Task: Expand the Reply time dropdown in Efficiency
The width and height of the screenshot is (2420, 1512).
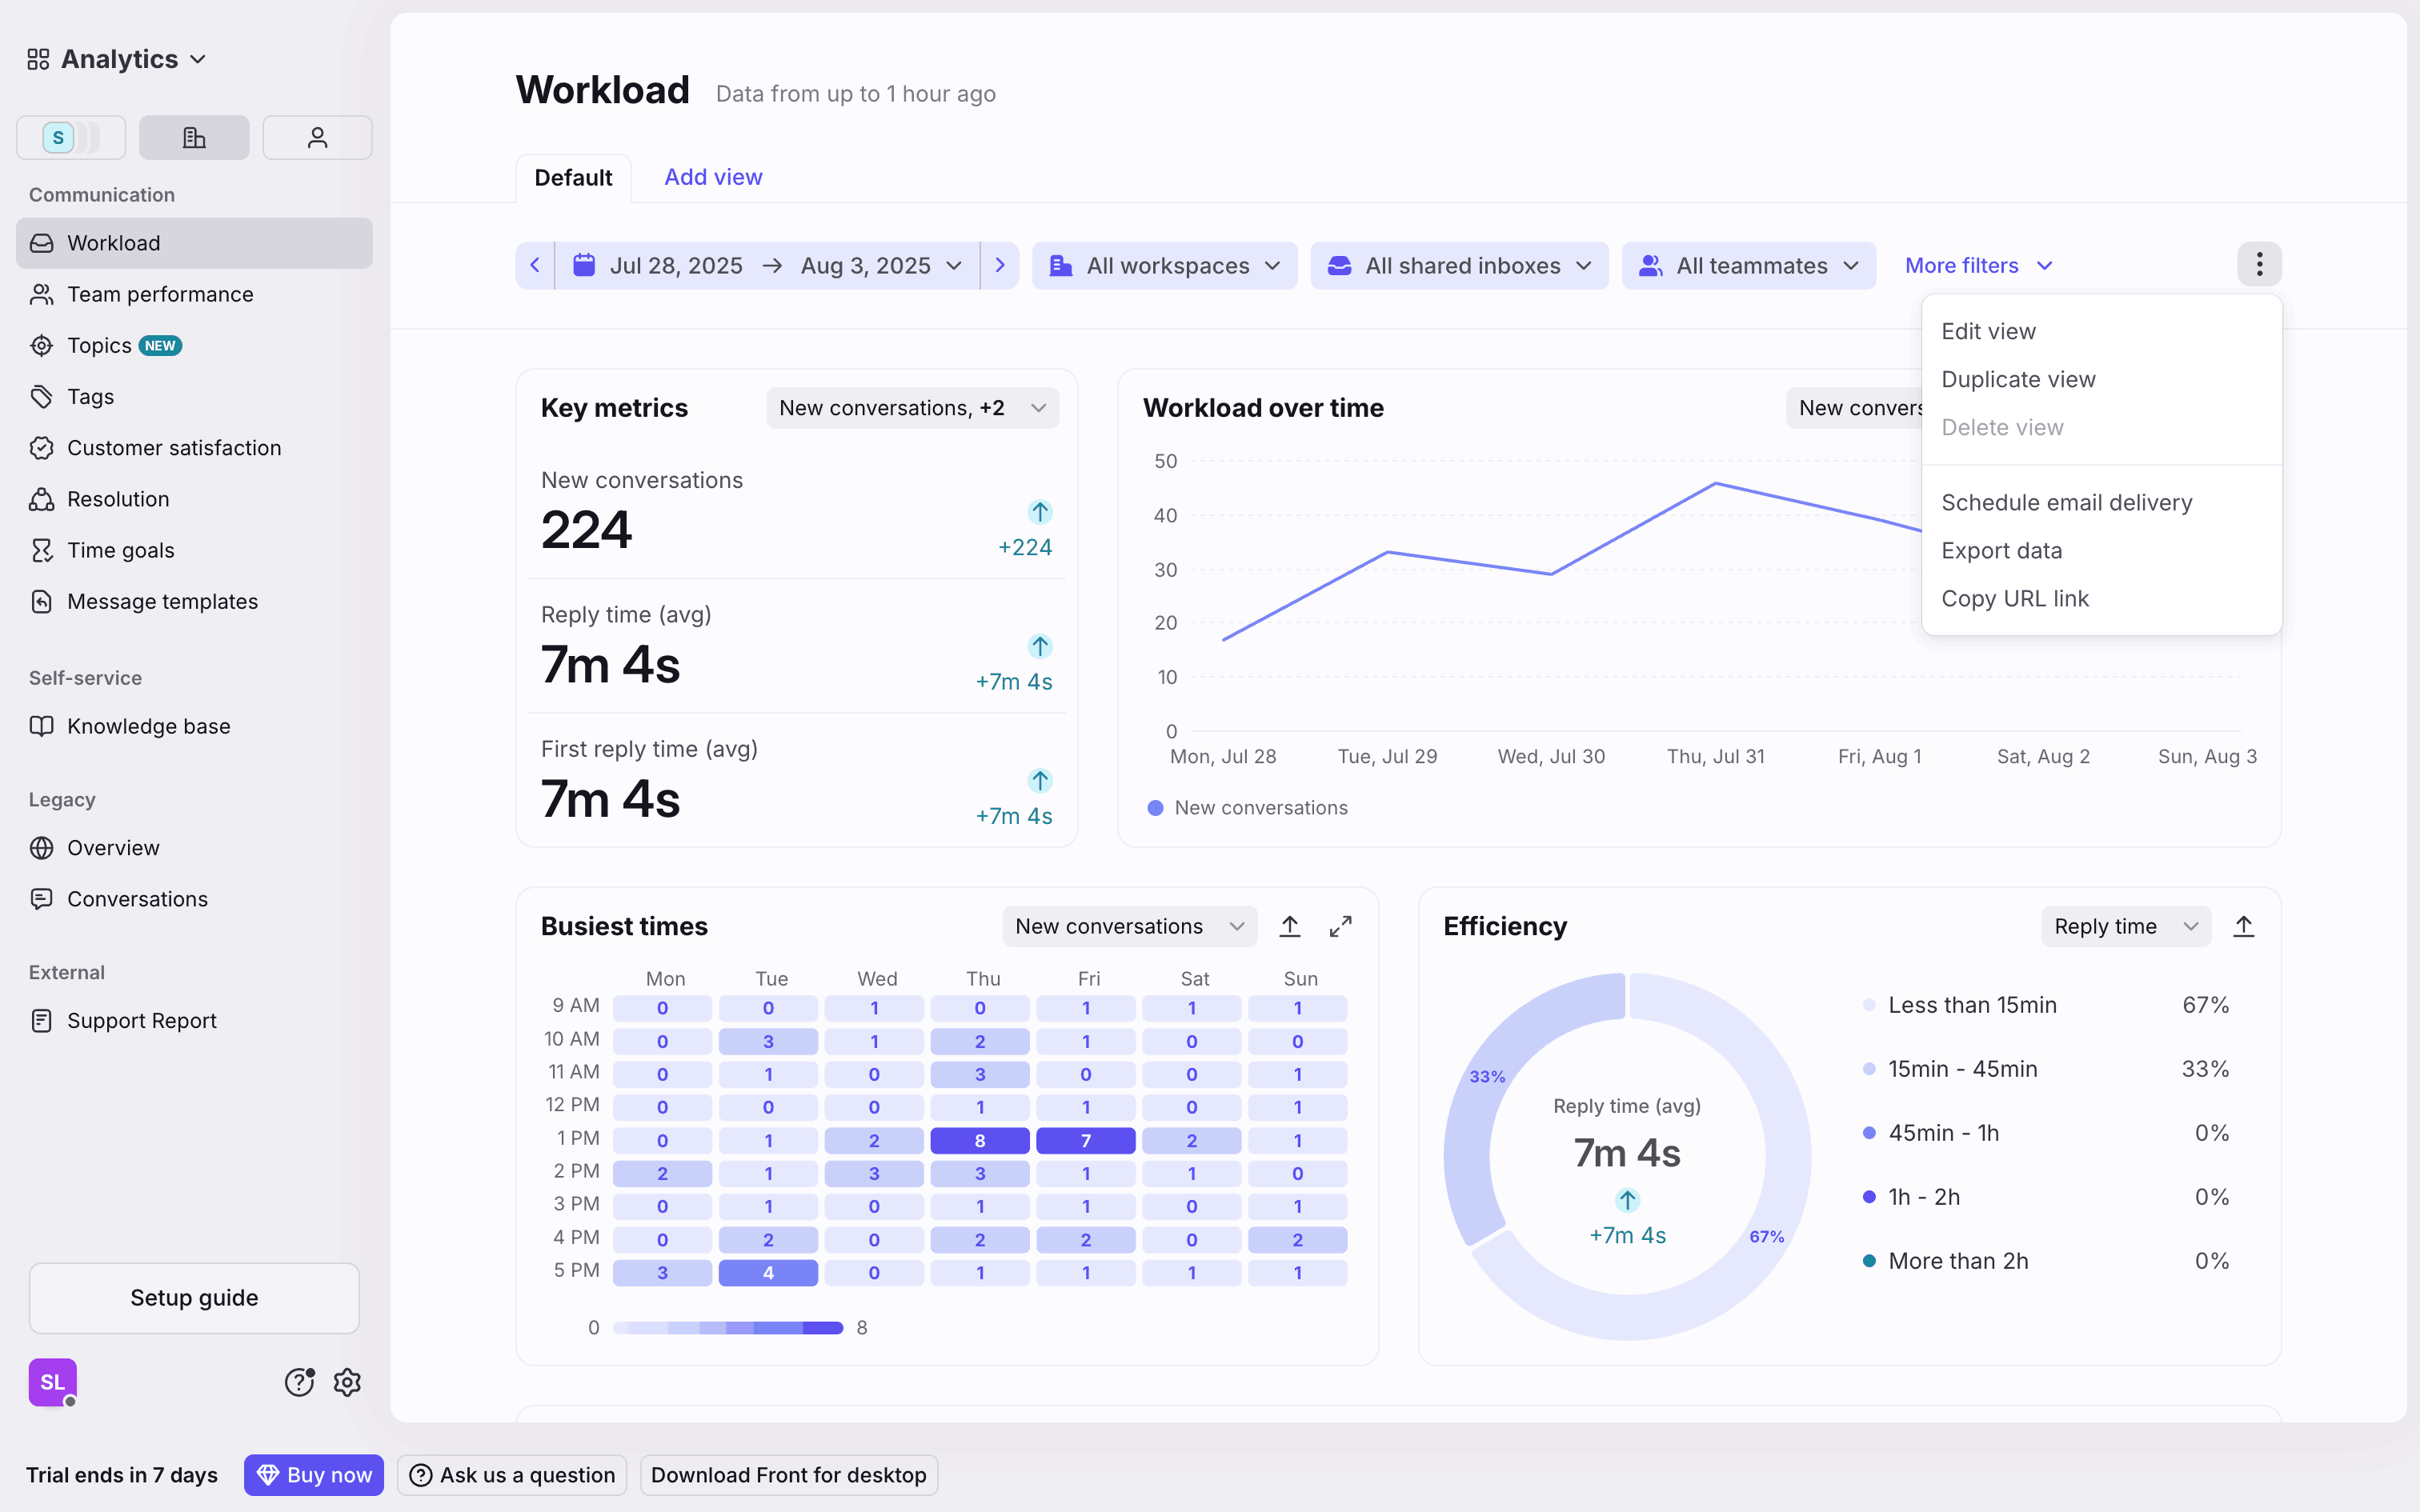Action: (x=2125, y=926)
